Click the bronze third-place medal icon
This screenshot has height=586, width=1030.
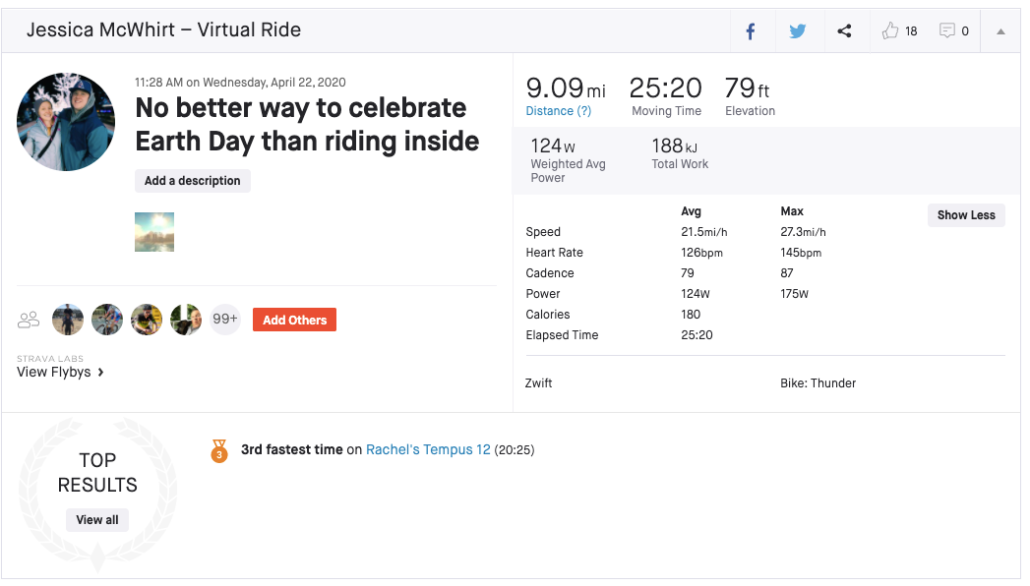click(219, 451)
